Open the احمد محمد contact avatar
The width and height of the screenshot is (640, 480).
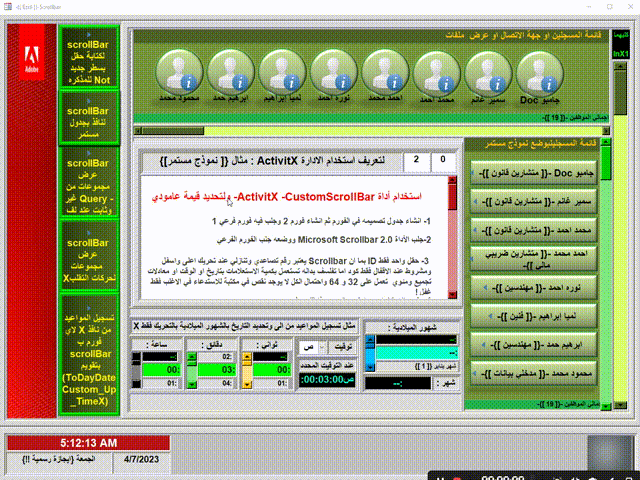tap(385, 73)
